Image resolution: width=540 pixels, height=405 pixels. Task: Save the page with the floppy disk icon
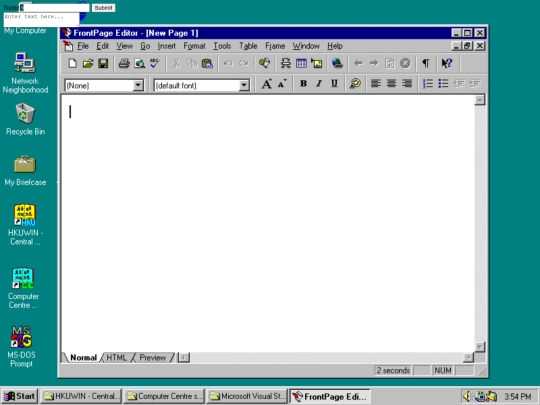(x=103, y=63)
